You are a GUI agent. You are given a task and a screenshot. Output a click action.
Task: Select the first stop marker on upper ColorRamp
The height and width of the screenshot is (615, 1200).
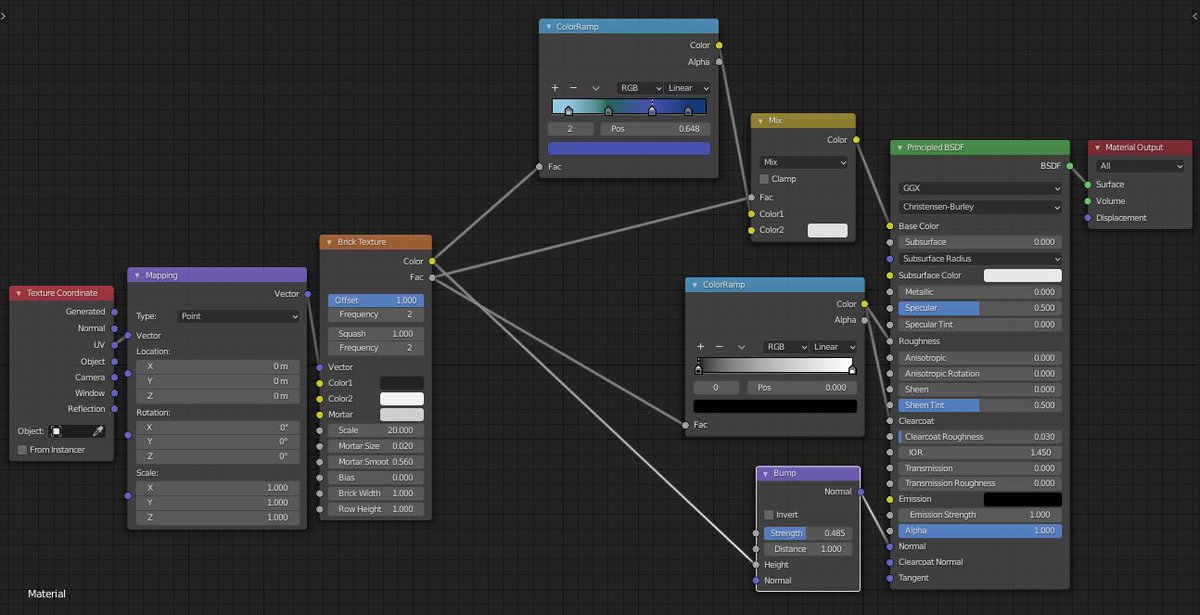569,111
